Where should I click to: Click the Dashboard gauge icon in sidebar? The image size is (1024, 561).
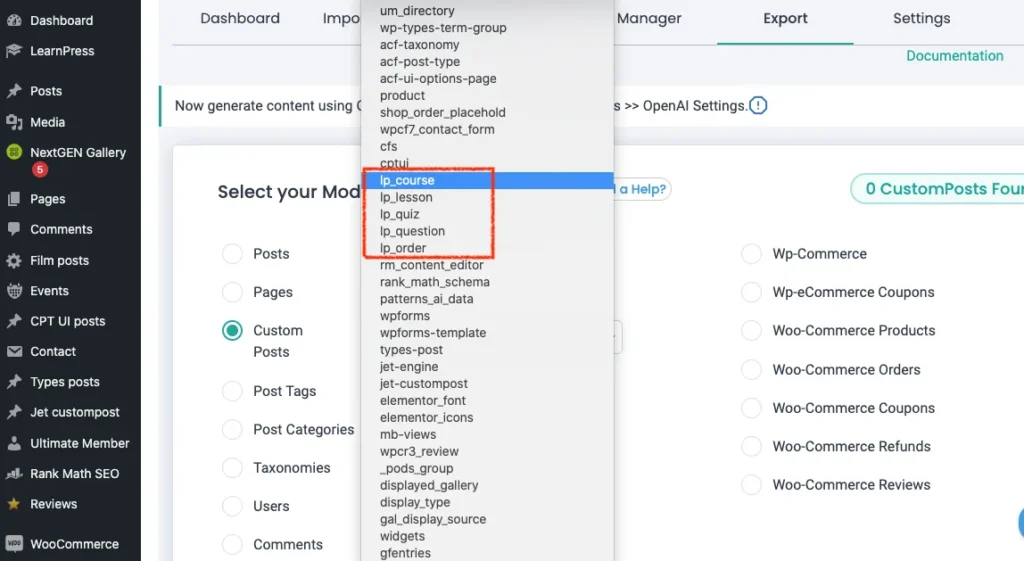pos(14,20)
